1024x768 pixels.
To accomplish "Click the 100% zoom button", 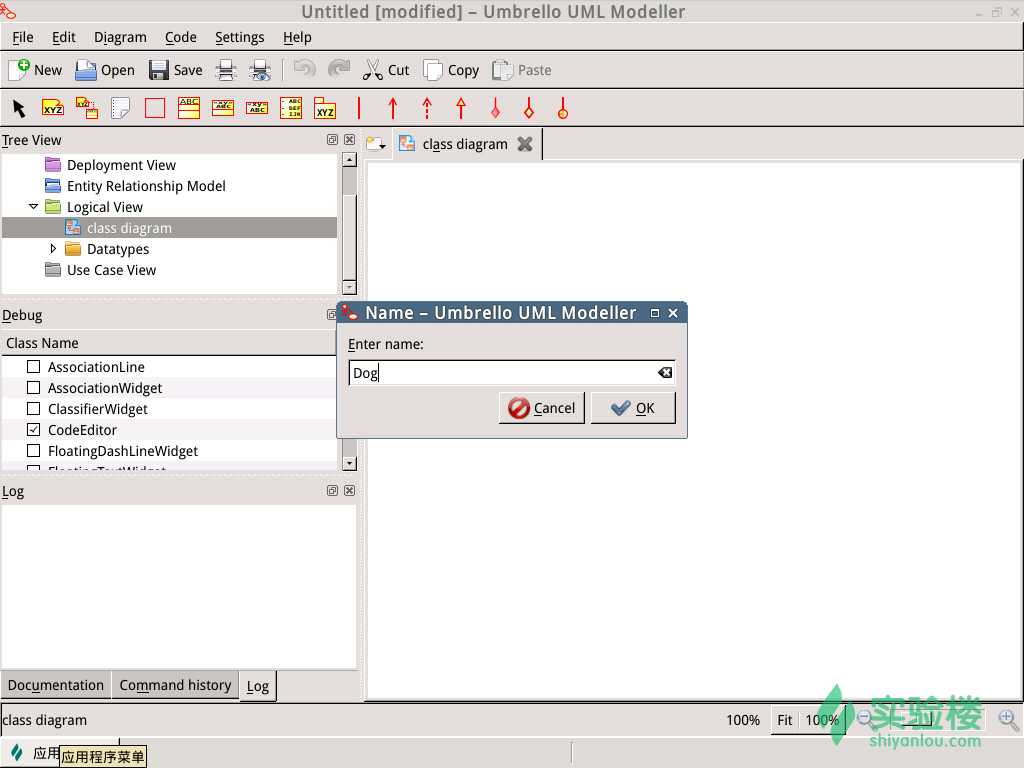I will point(822,720).
